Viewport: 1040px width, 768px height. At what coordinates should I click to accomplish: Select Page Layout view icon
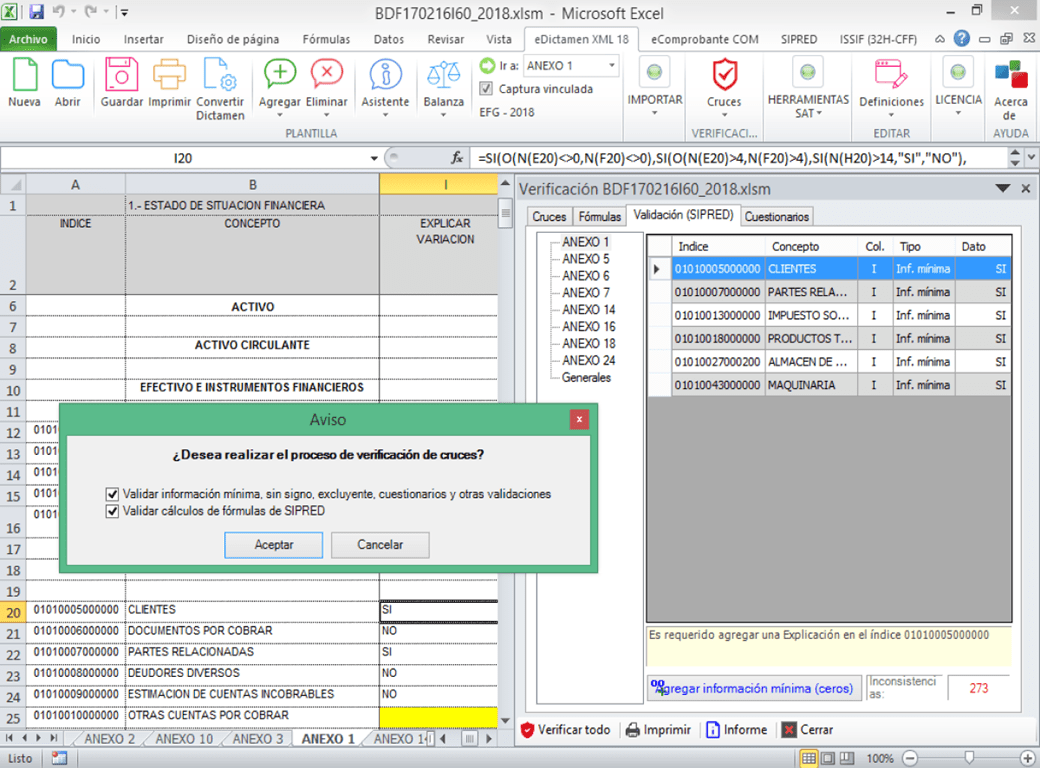pos(828,758)
